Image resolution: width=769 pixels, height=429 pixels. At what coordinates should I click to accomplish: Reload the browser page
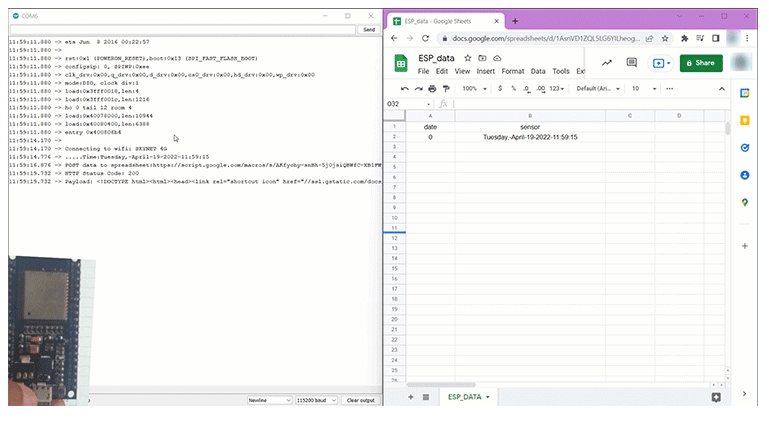click(x=425, y=38)
